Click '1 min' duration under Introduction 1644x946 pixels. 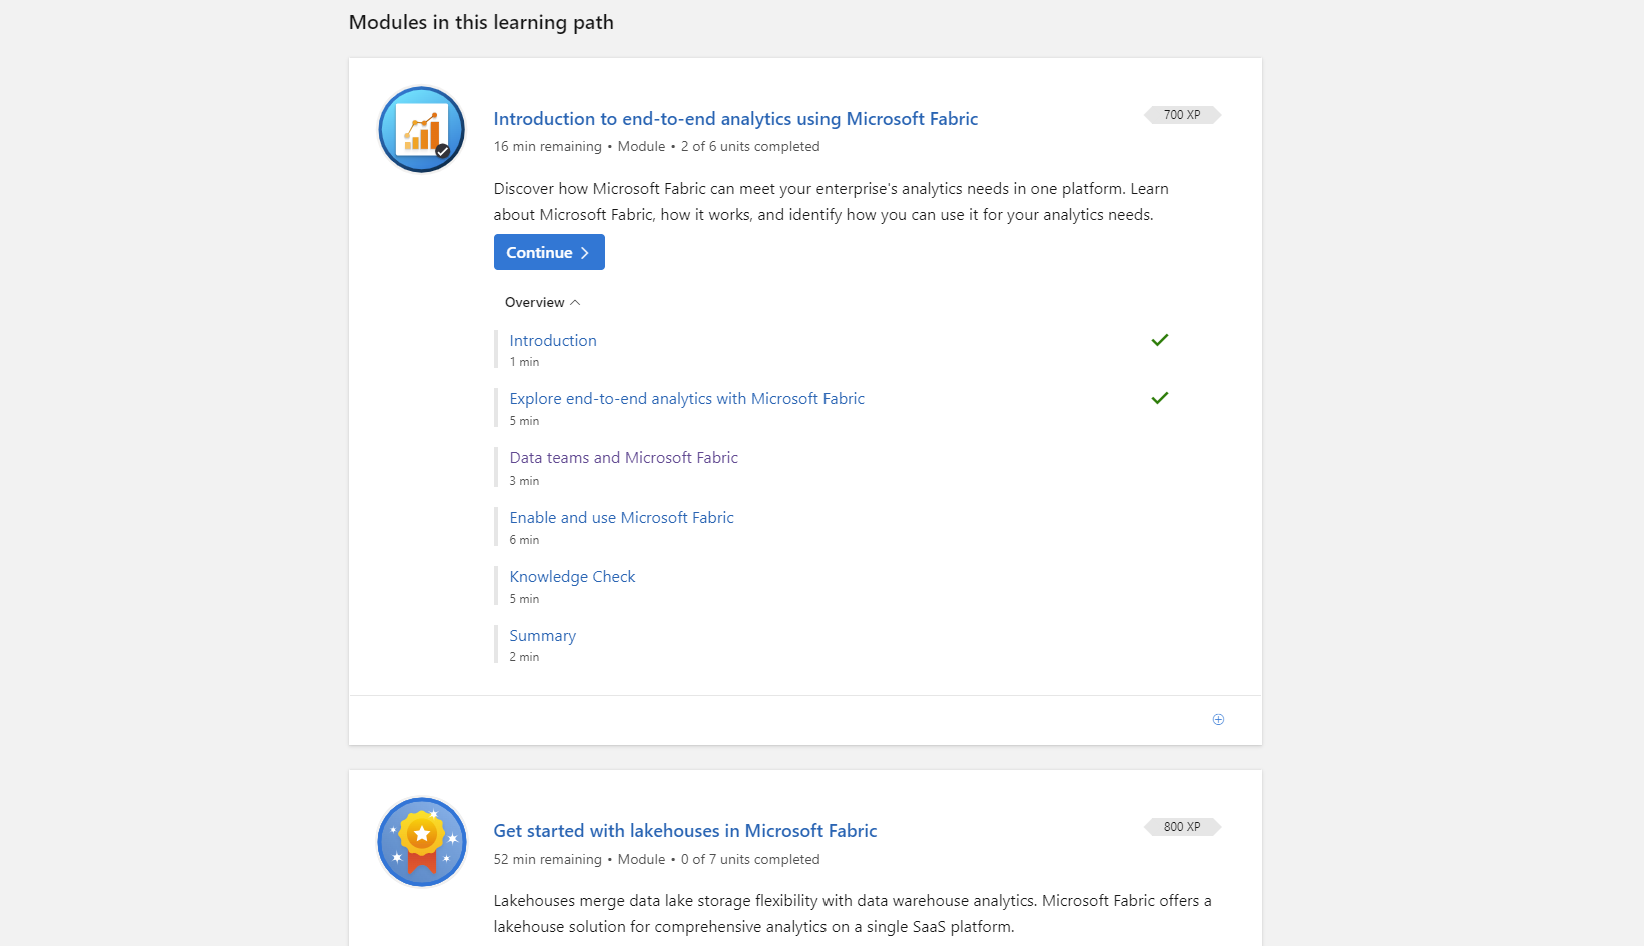(524, 362)
